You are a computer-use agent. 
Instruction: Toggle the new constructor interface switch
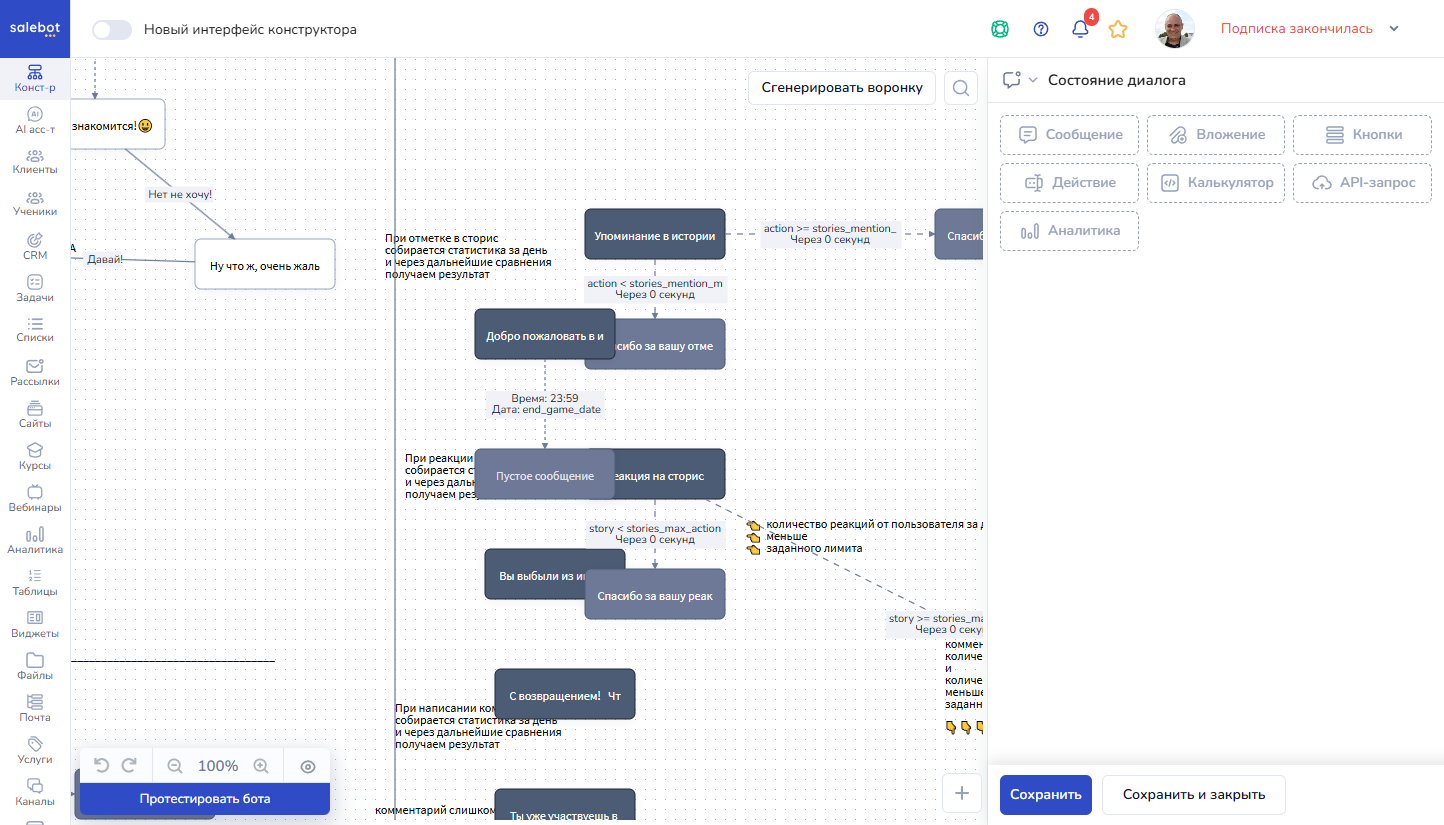pos(112,29)
